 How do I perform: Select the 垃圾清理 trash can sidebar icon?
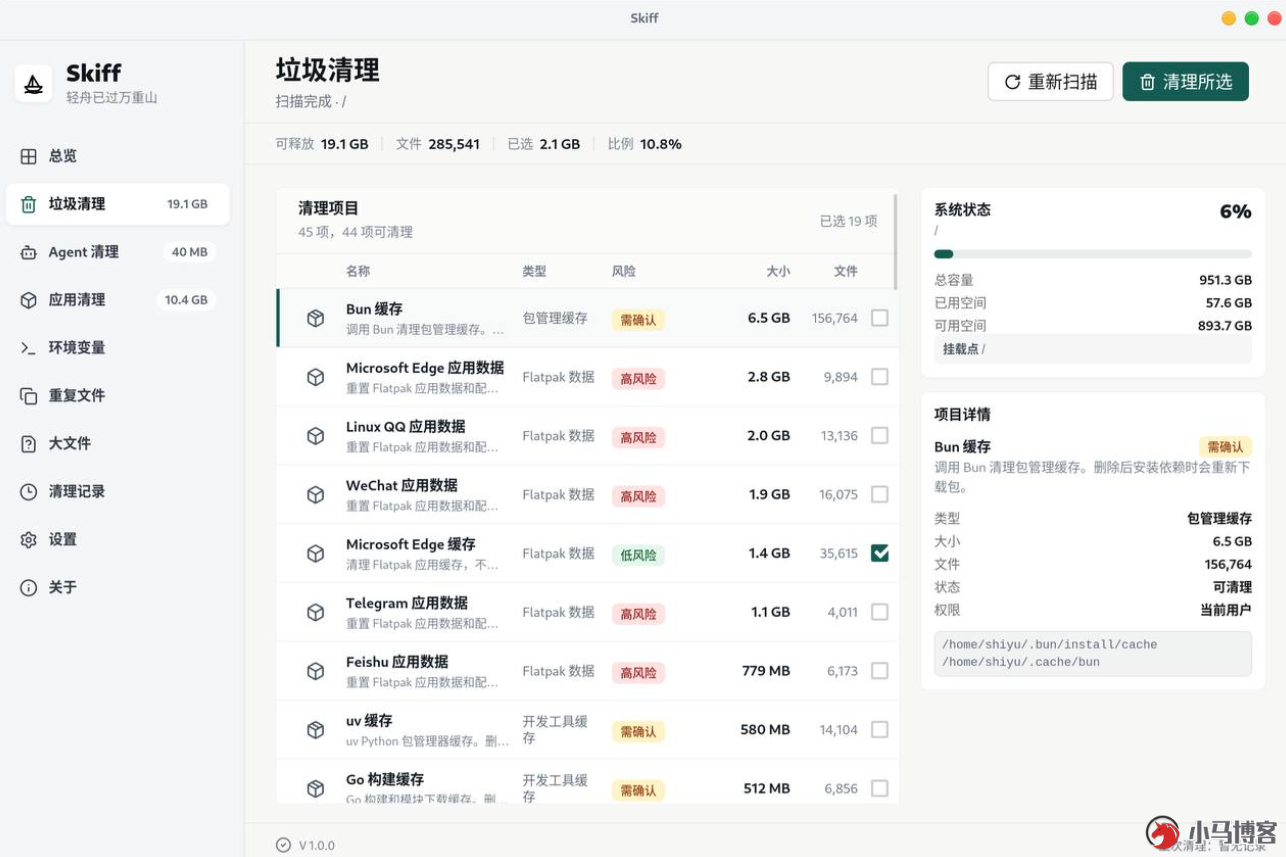pyautogui.click(x=28, y=204)
